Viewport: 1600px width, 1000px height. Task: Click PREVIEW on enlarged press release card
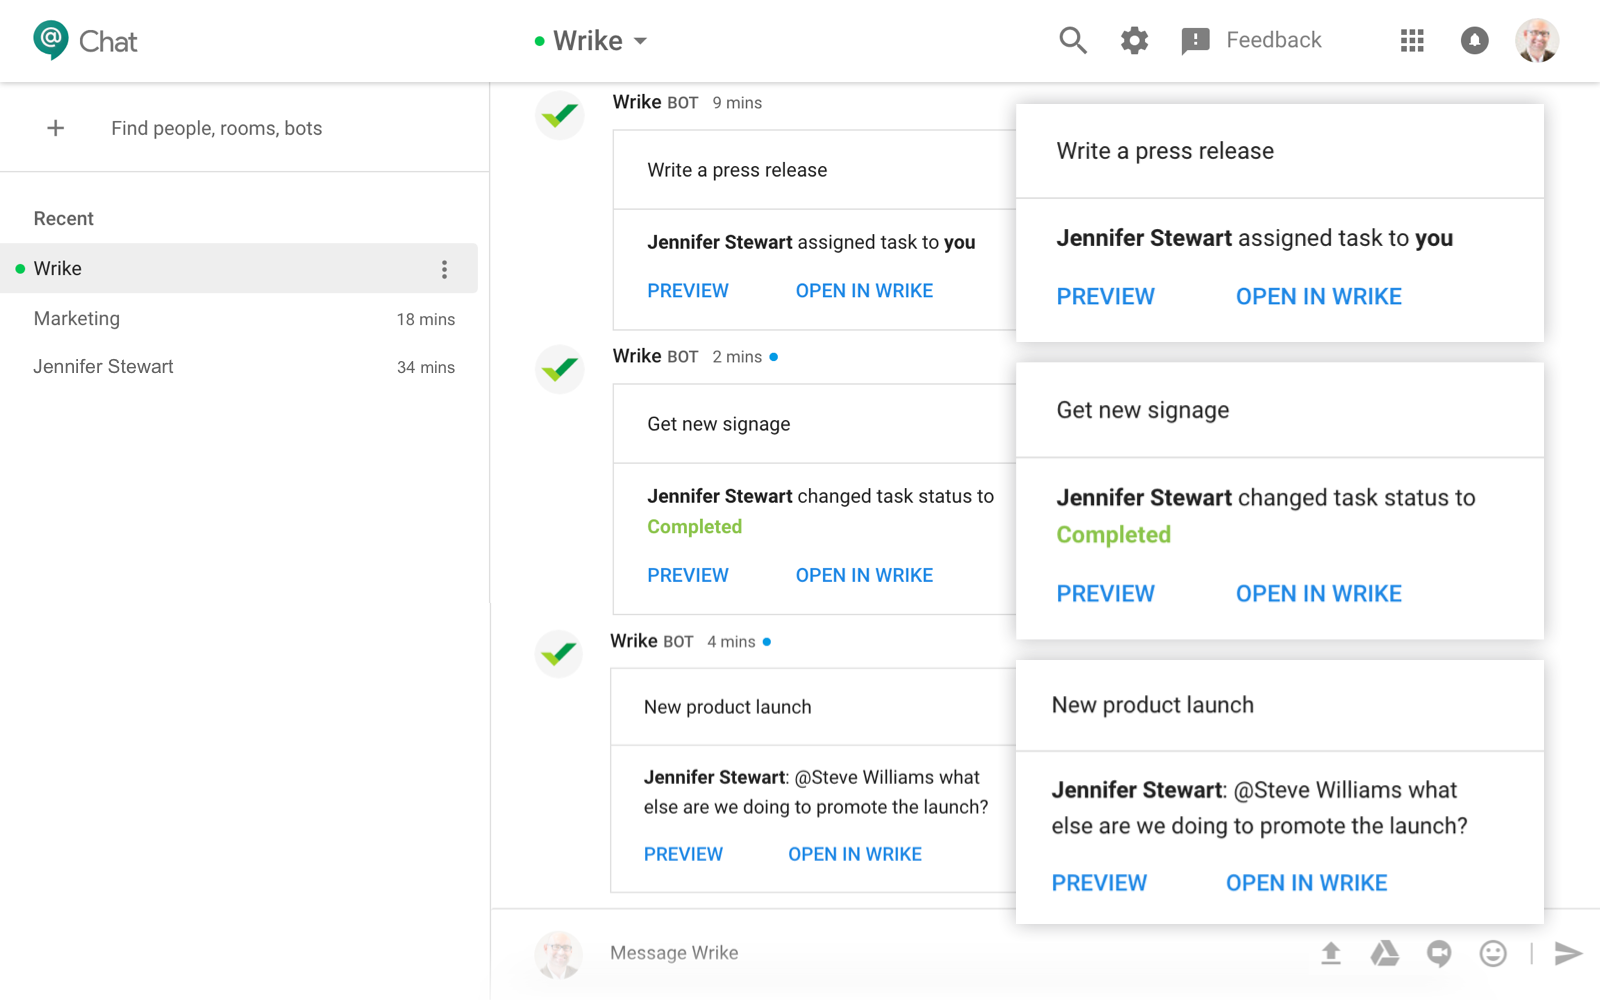click(x=1106, y=297)
